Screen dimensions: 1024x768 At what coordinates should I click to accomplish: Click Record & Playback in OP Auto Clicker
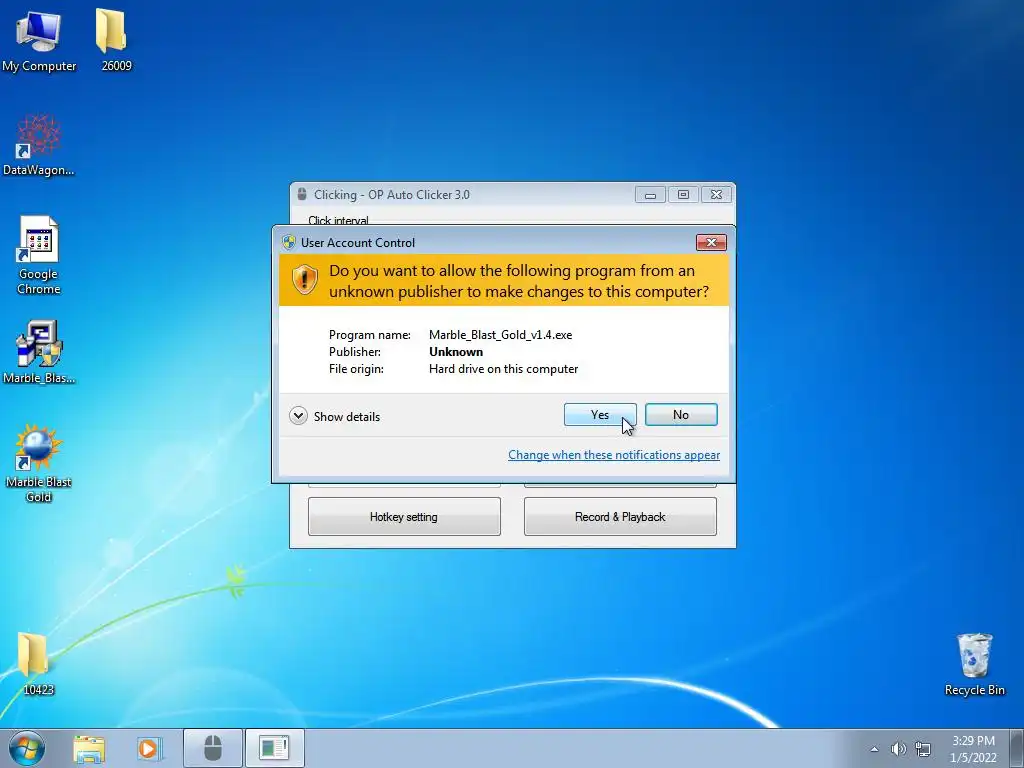tap(620, 517)
